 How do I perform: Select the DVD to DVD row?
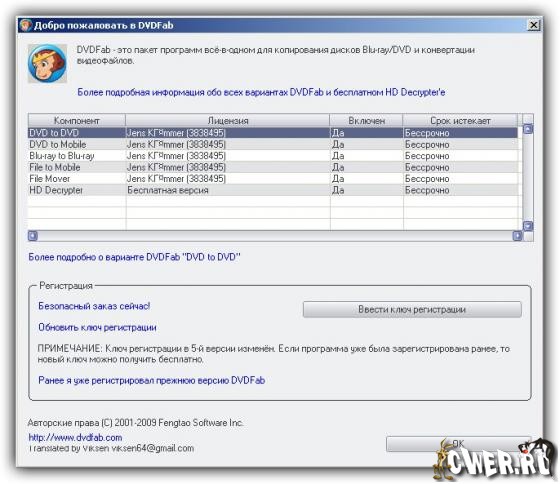(x=273, y=133)
